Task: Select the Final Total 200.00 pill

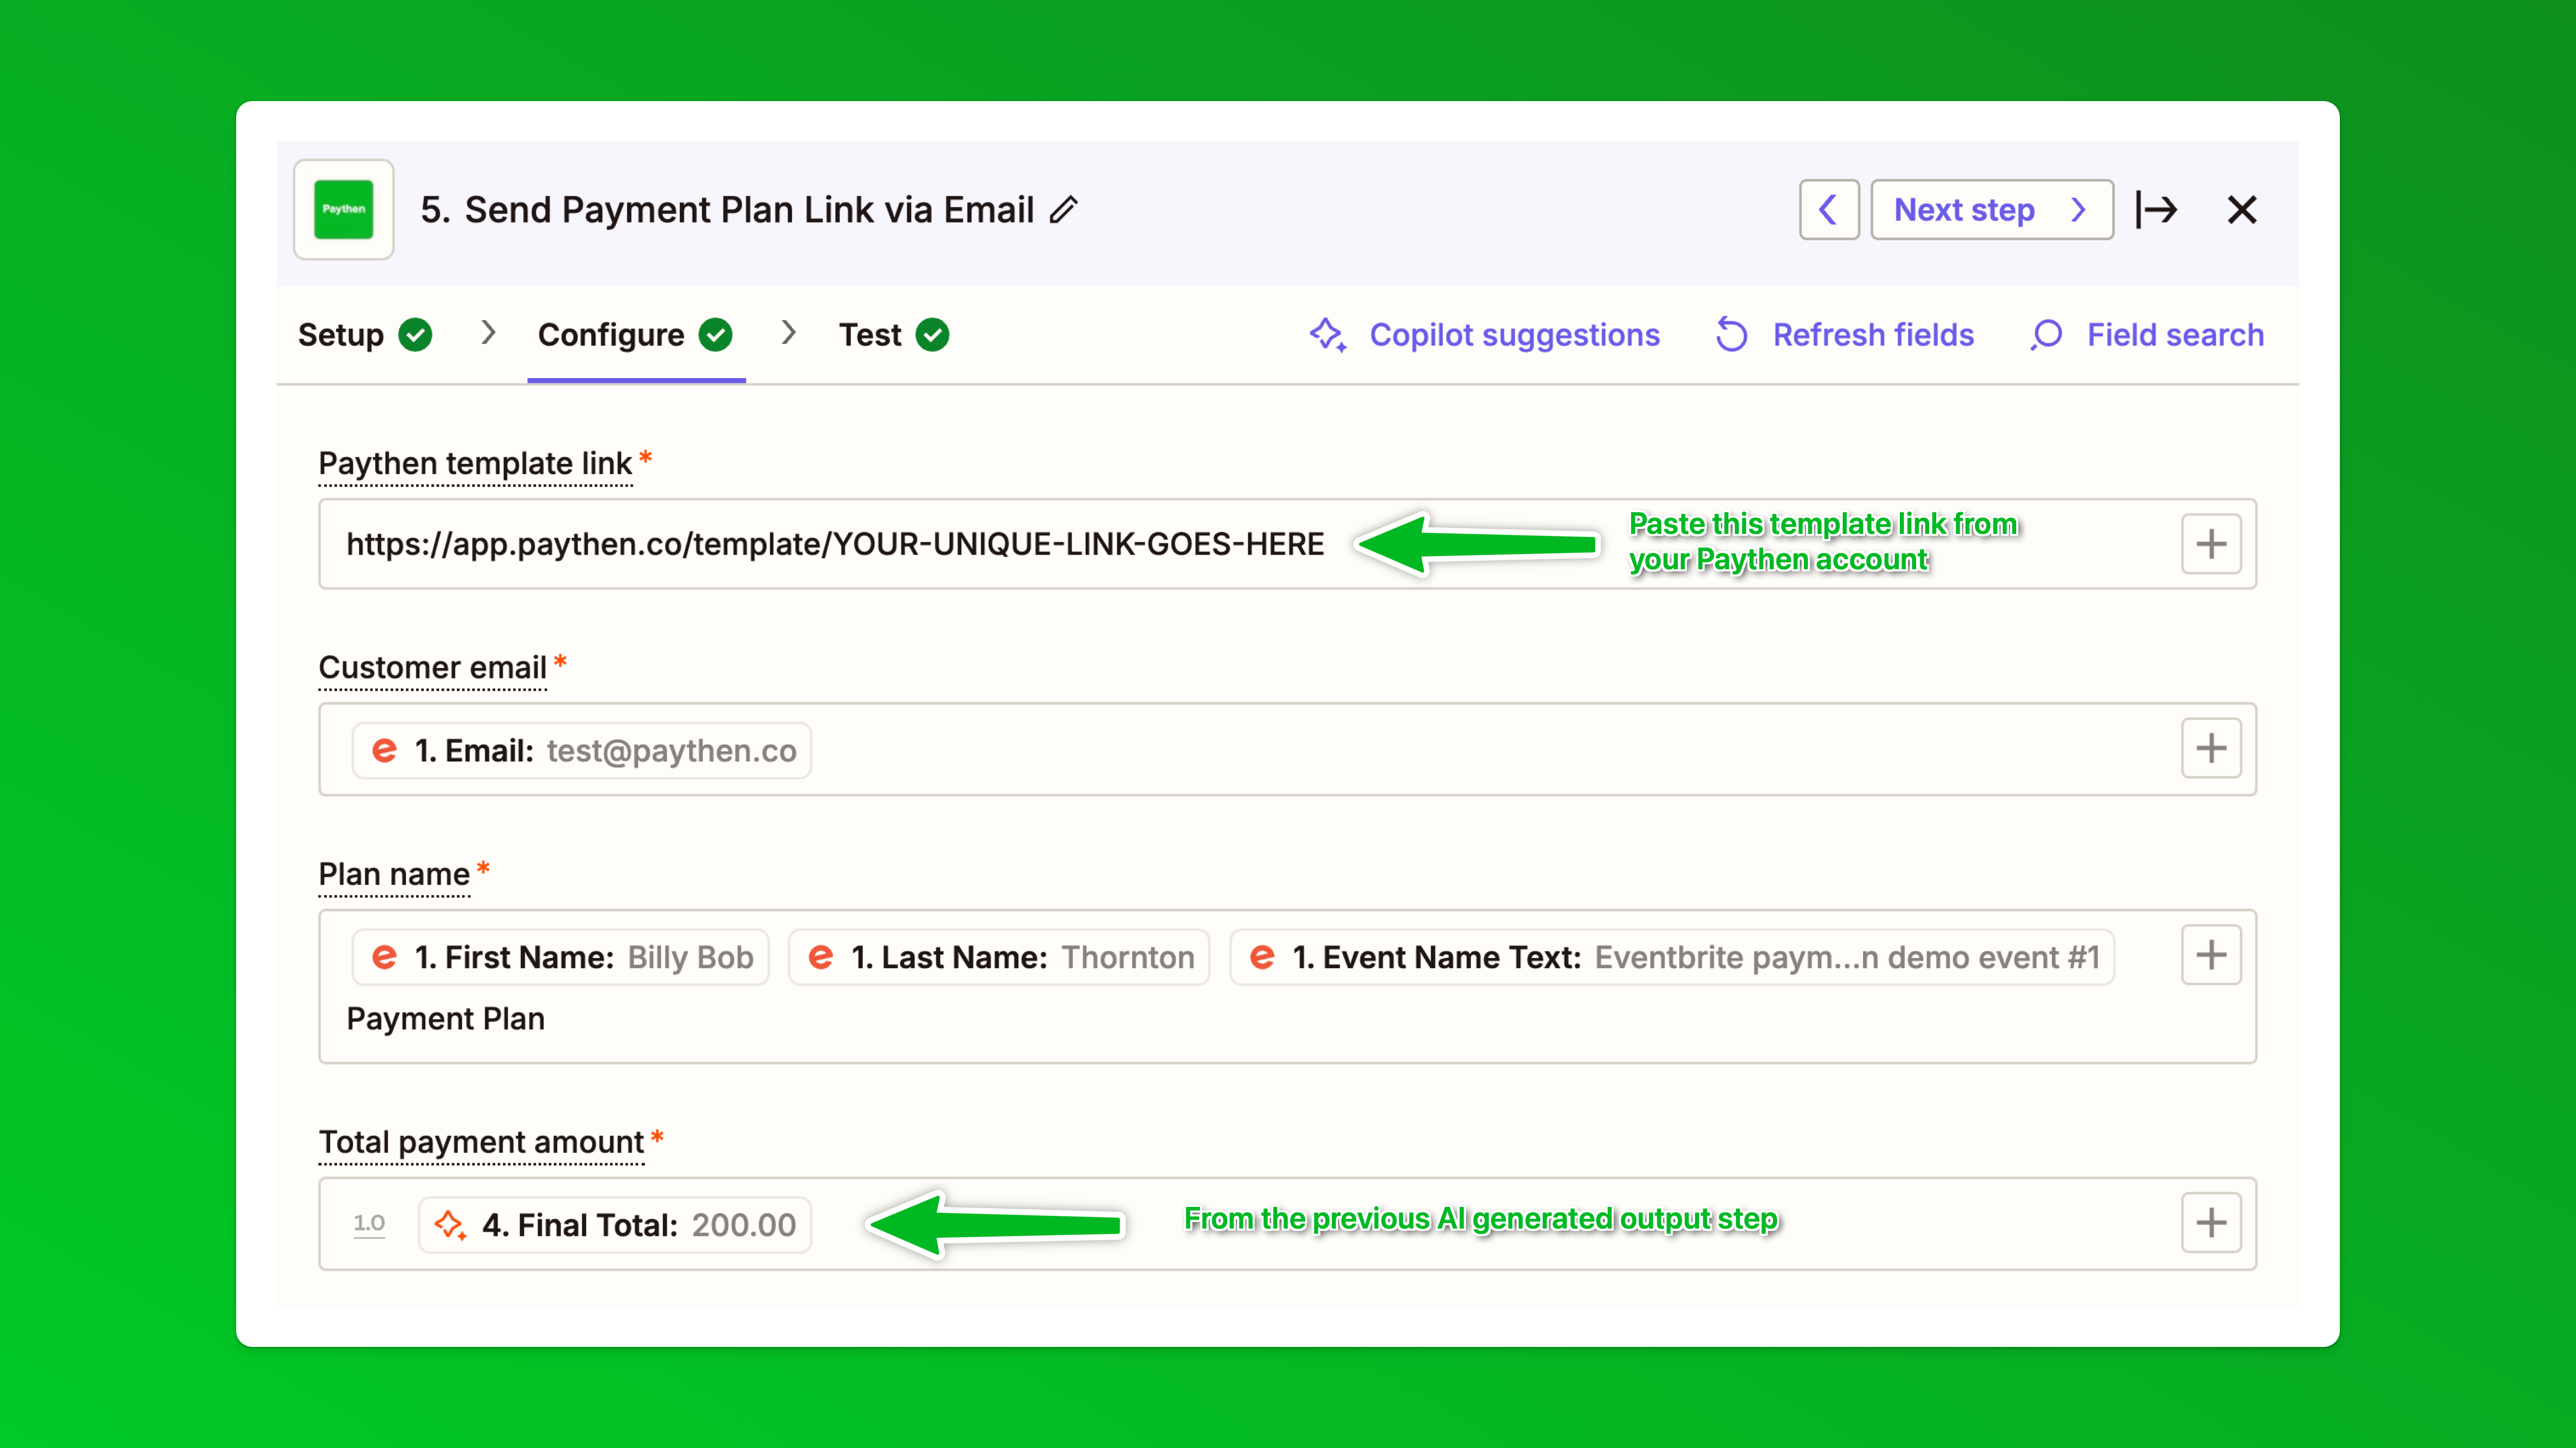Action: tap(615, 1224)
